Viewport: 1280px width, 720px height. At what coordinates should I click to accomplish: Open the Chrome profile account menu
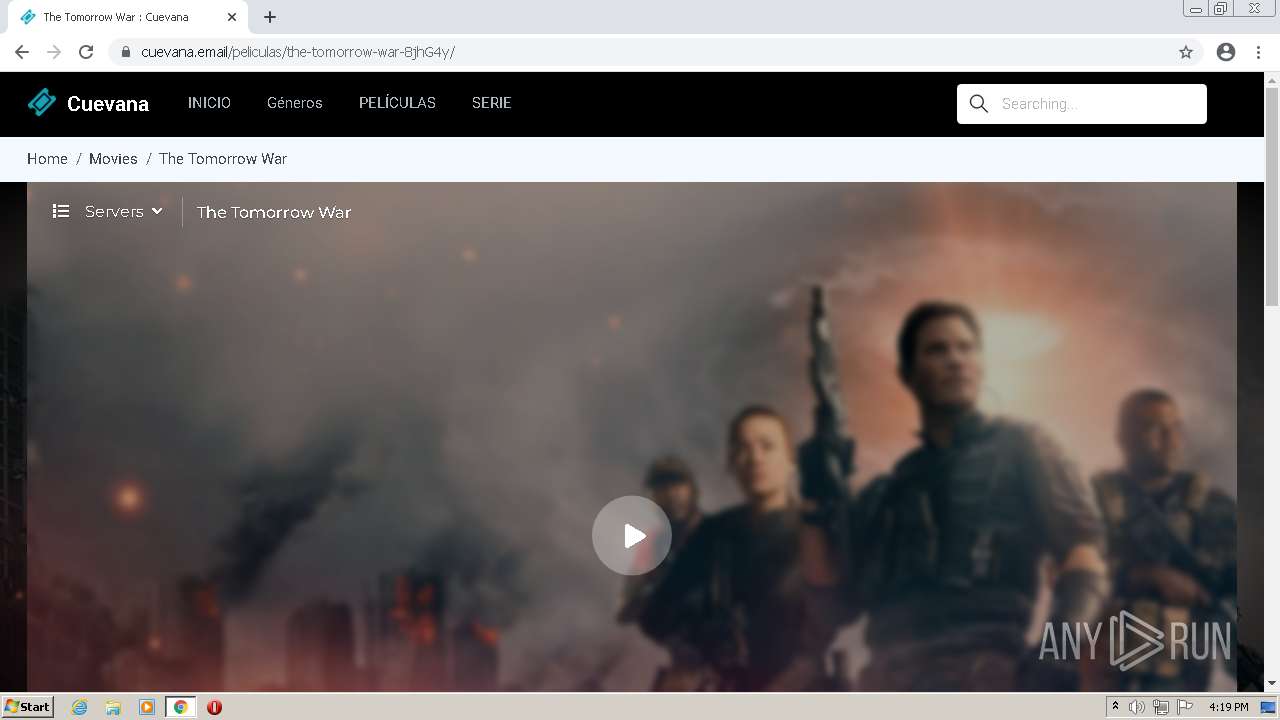click(1226, 52)
